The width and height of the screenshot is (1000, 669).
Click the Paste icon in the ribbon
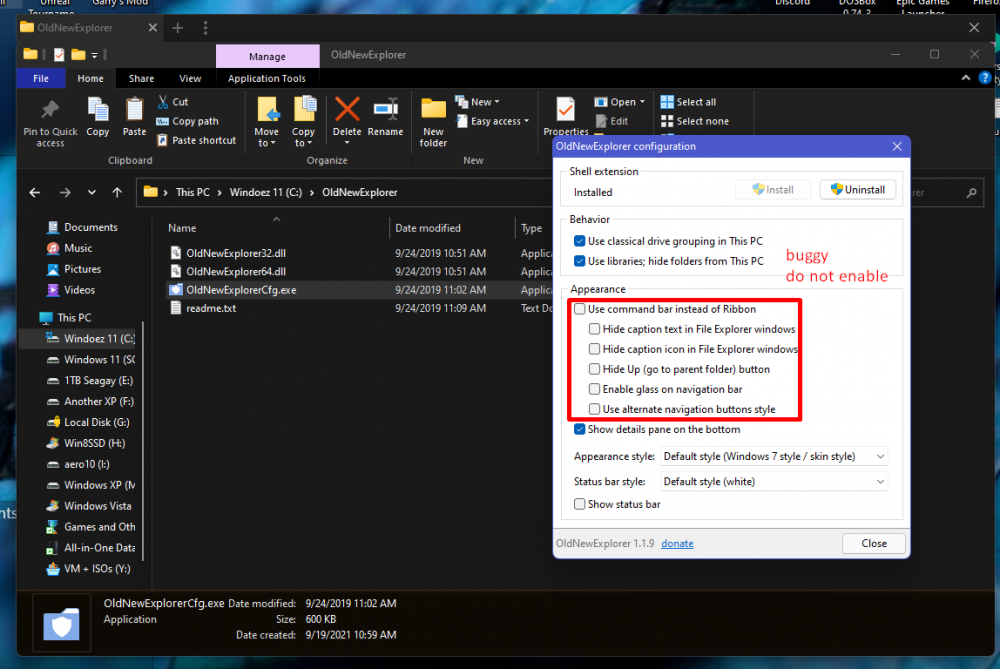(x=135, y=110)
